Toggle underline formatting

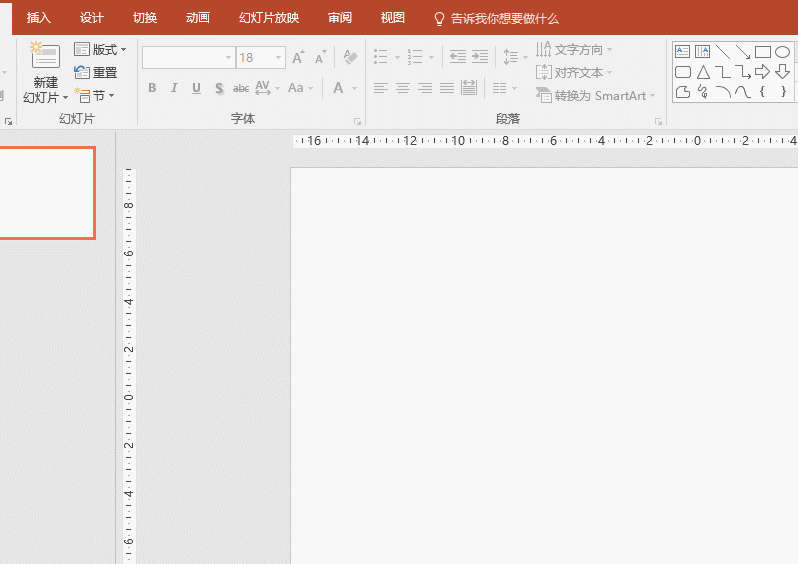click(x=196, y=88)
